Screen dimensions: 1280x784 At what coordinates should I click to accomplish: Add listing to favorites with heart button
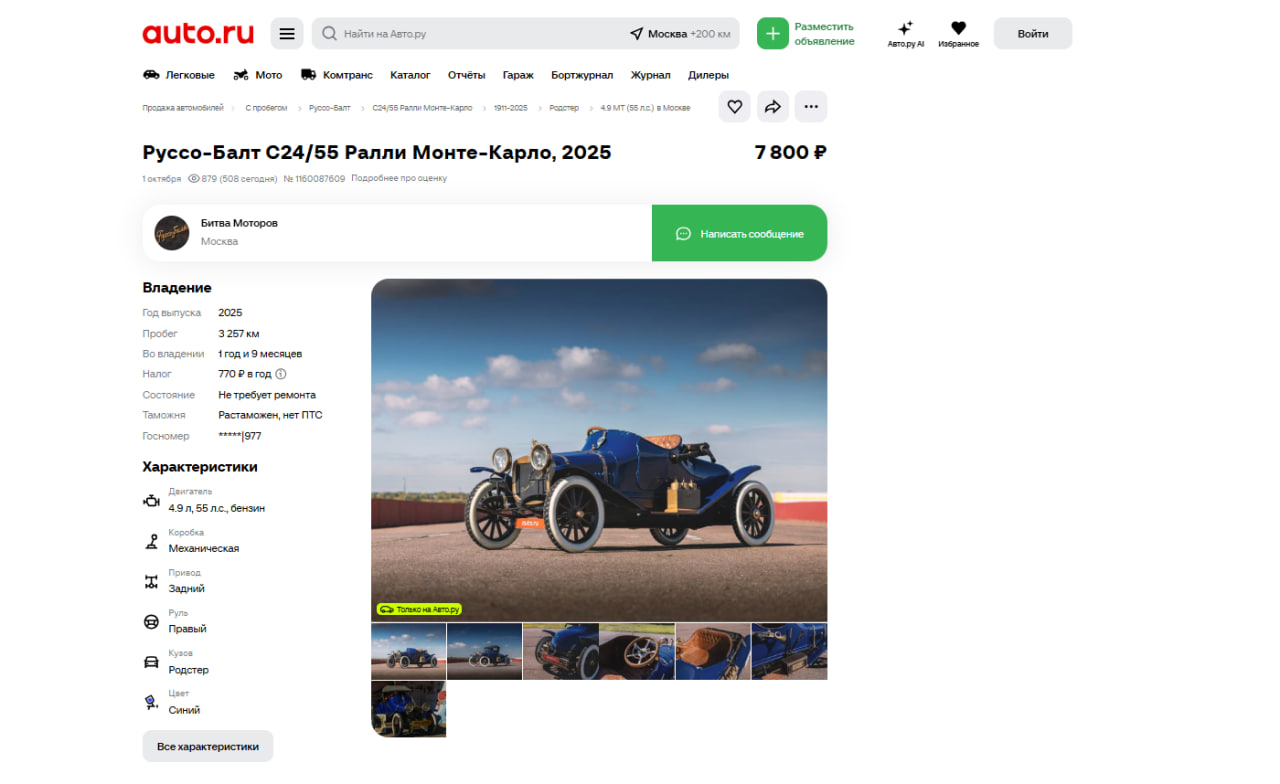[x=734, y=106]
